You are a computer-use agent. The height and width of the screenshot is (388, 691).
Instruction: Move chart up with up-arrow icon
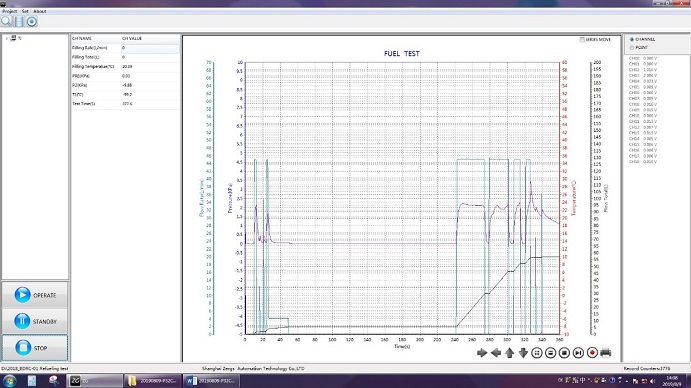[x=509, y=353]
